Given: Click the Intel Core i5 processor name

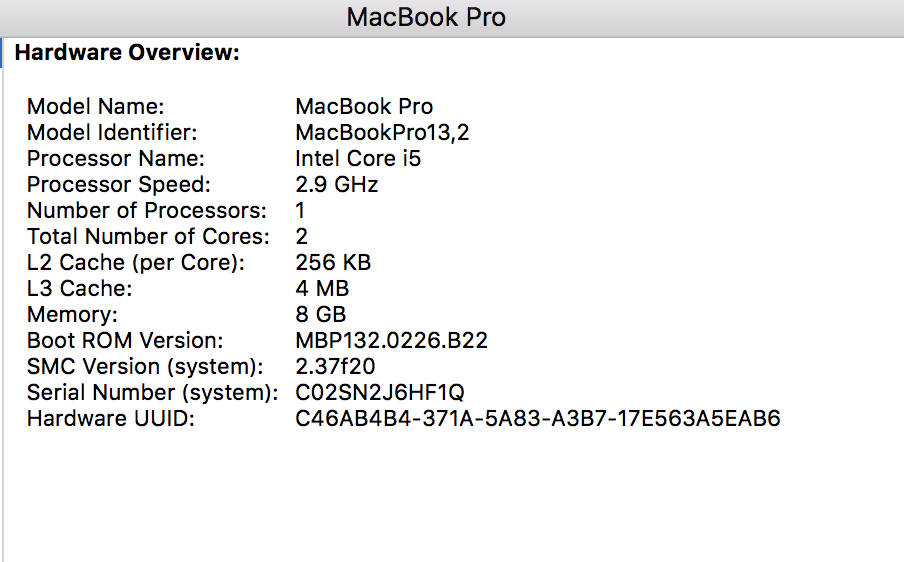Looking at the screenshot, I should (x=358, y=159).
